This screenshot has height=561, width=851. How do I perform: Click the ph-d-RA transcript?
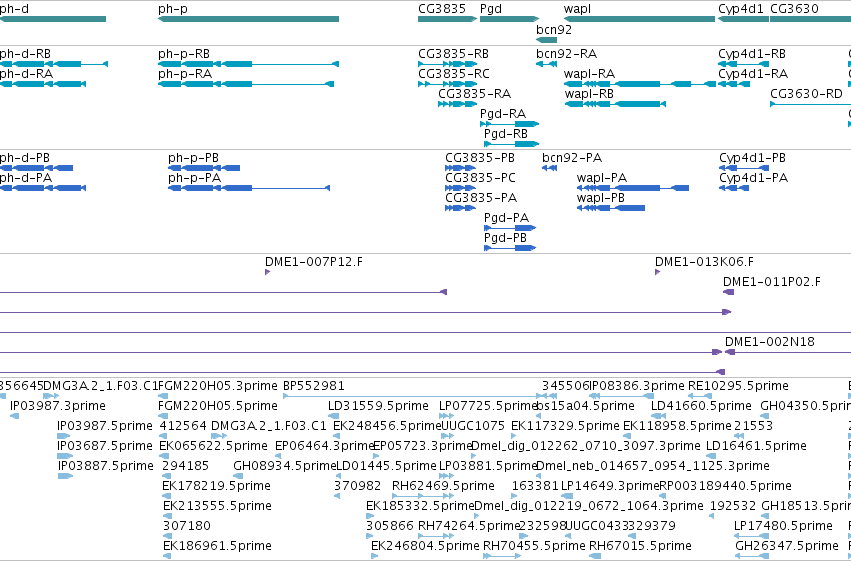[x=43, y=84]
